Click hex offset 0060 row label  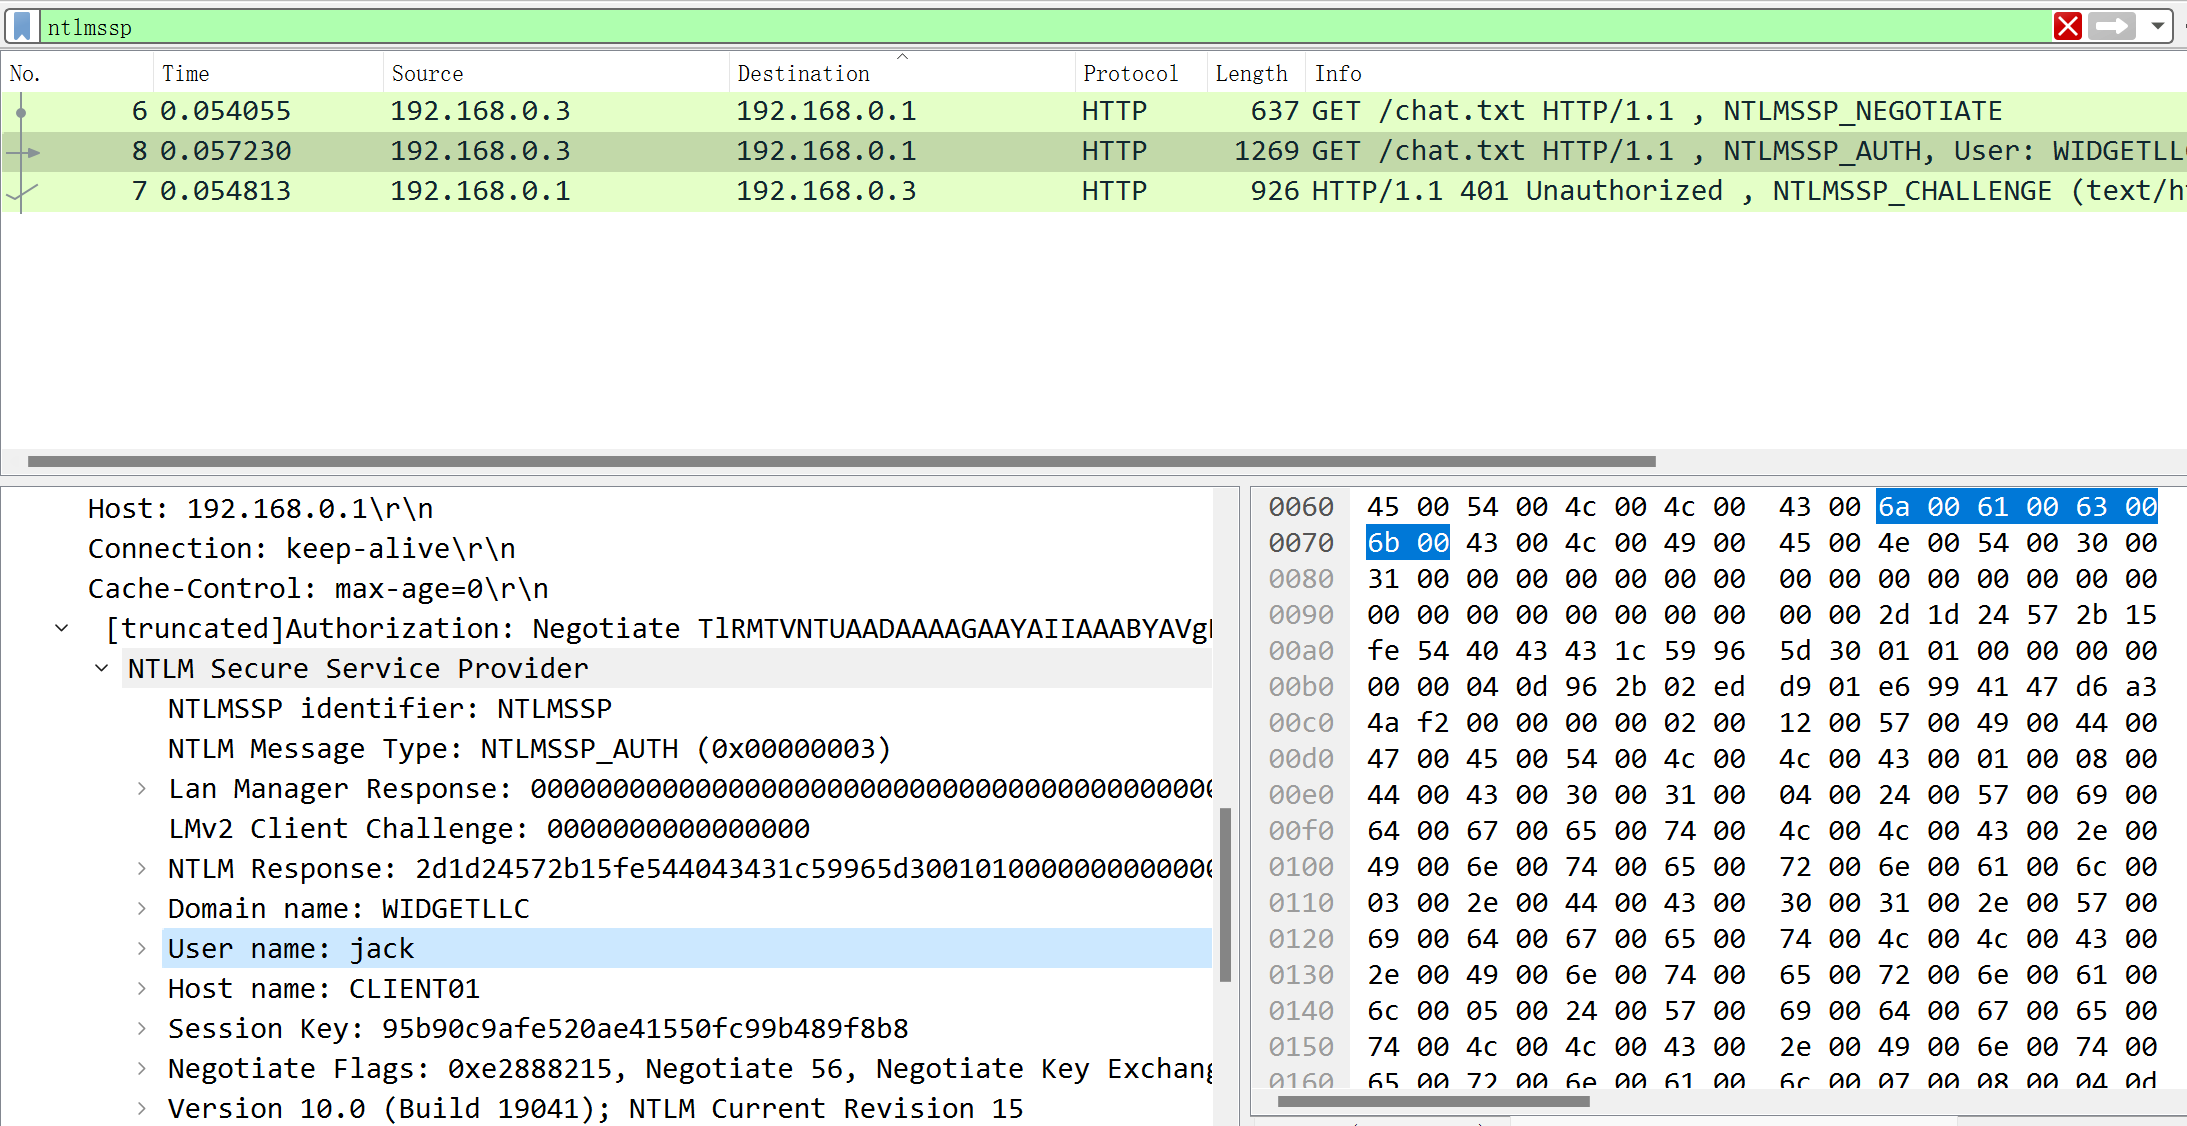[1301, 507]
